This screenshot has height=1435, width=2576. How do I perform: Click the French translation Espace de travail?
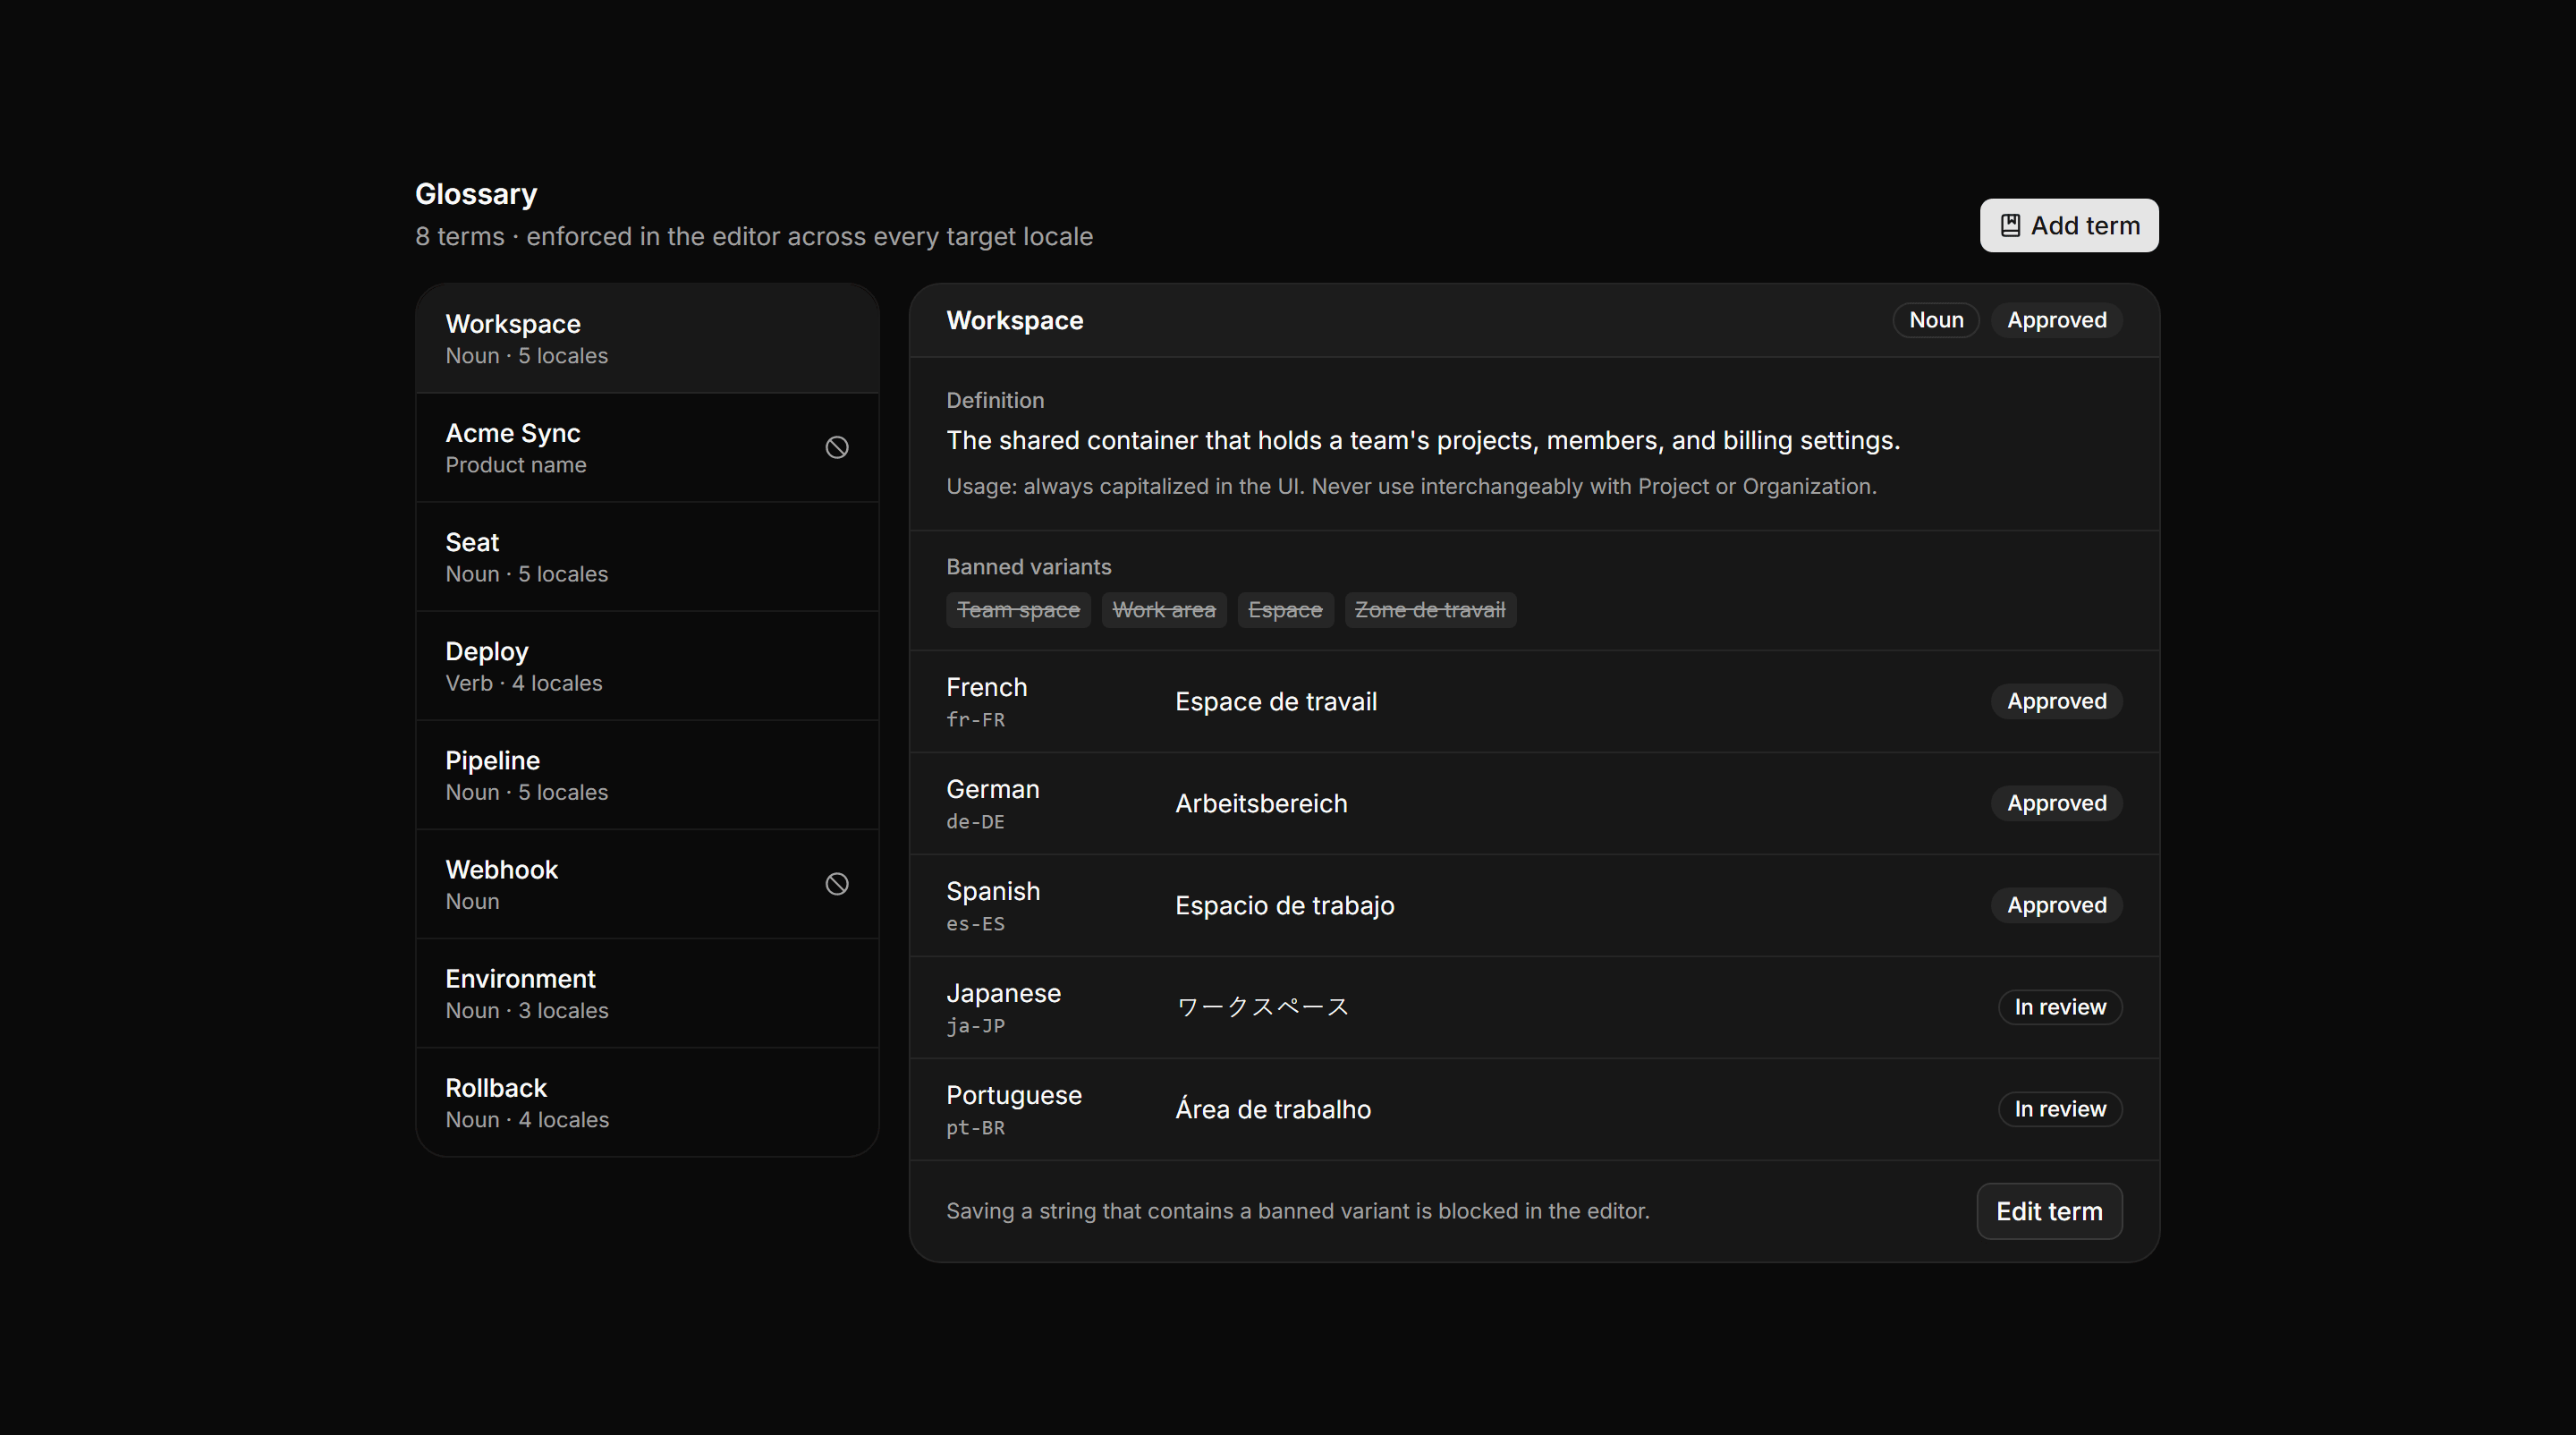coord(1276,702)
